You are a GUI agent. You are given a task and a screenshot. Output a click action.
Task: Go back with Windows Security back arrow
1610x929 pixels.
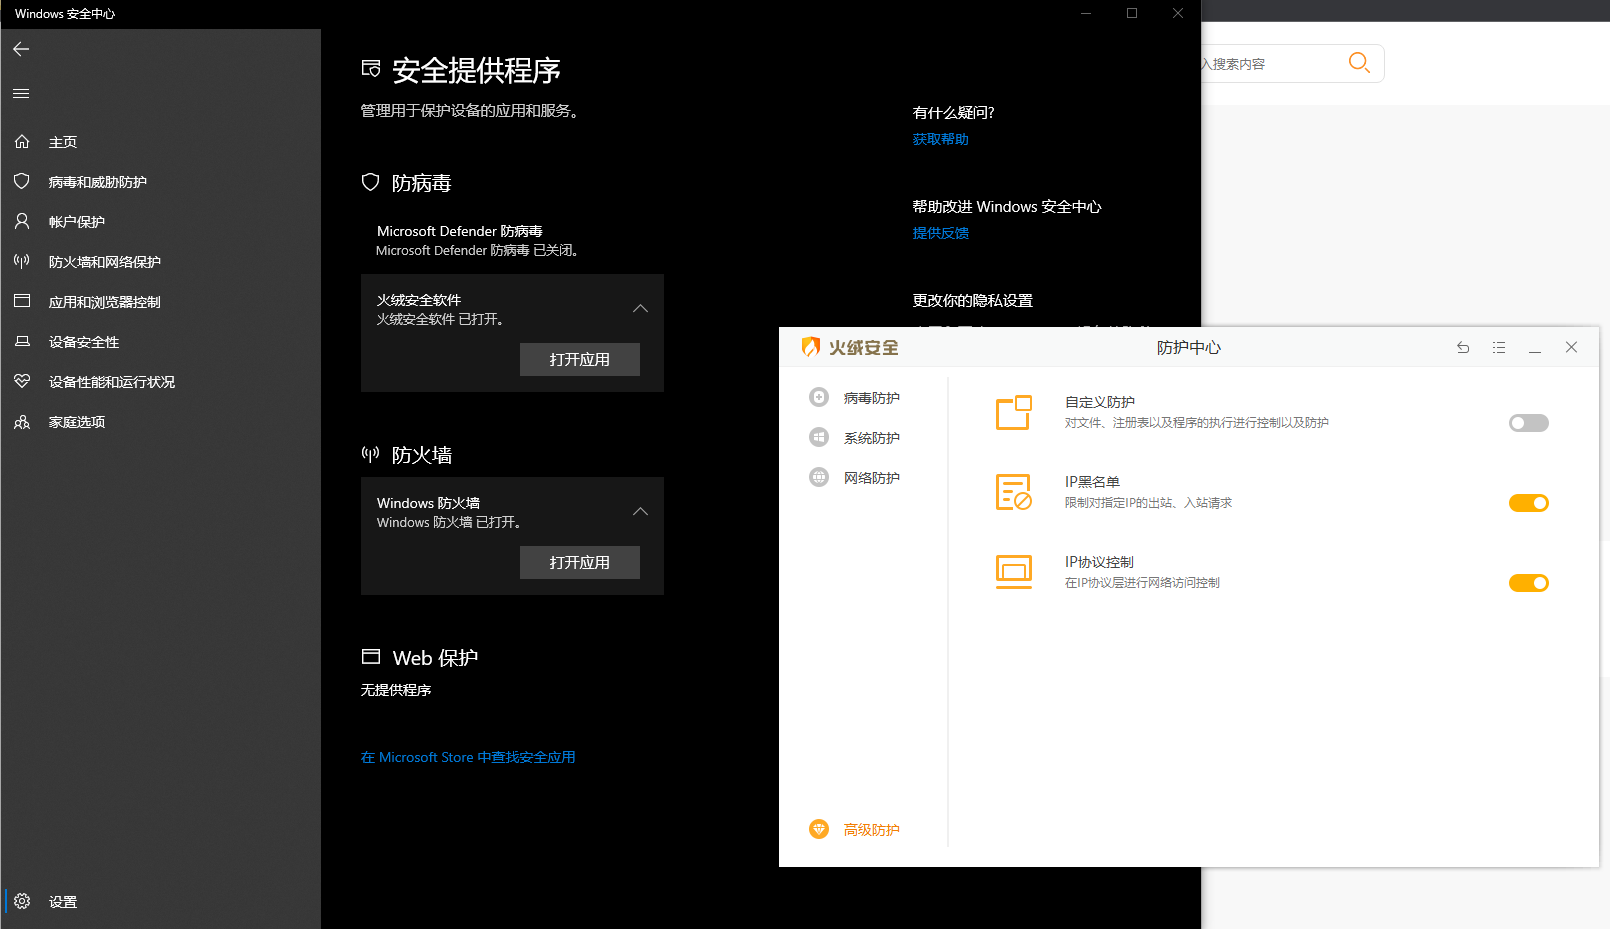(x=21, y=49)
